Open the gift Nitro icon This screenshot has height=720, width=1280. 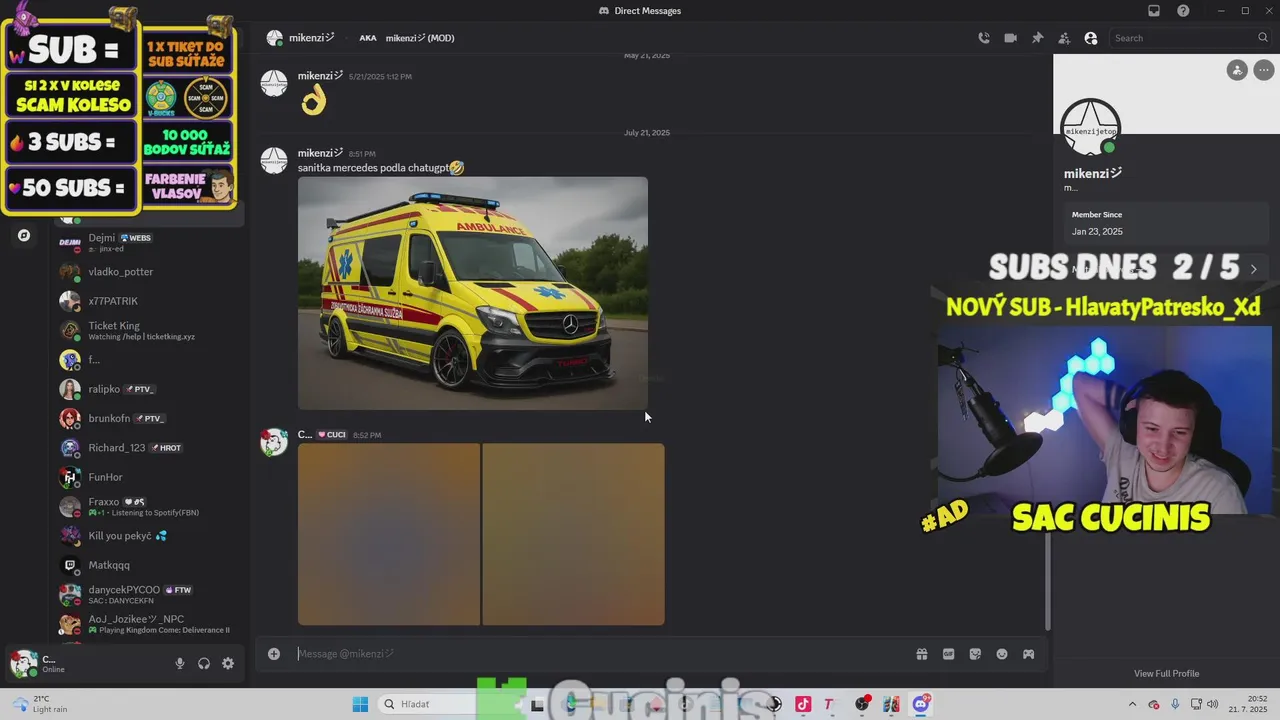(x=922, y=654)
